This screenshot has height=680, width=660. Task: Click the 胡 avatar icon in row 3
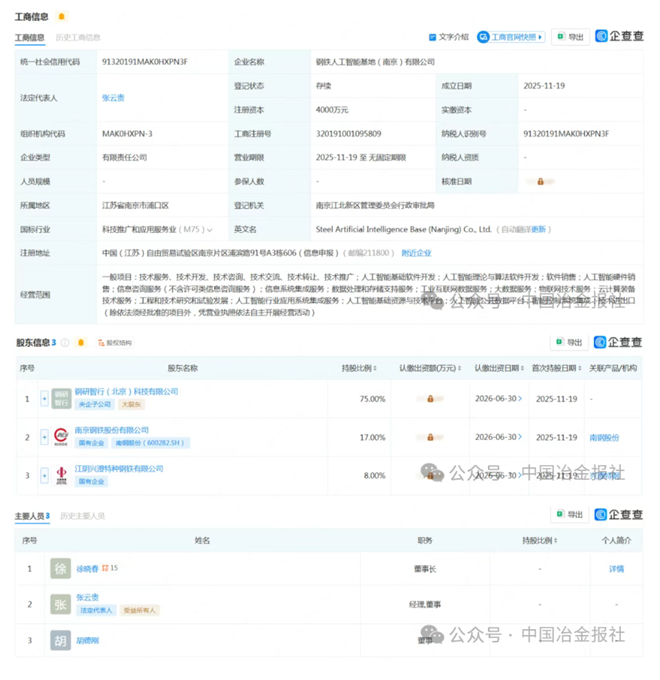[x=62, y=640]
